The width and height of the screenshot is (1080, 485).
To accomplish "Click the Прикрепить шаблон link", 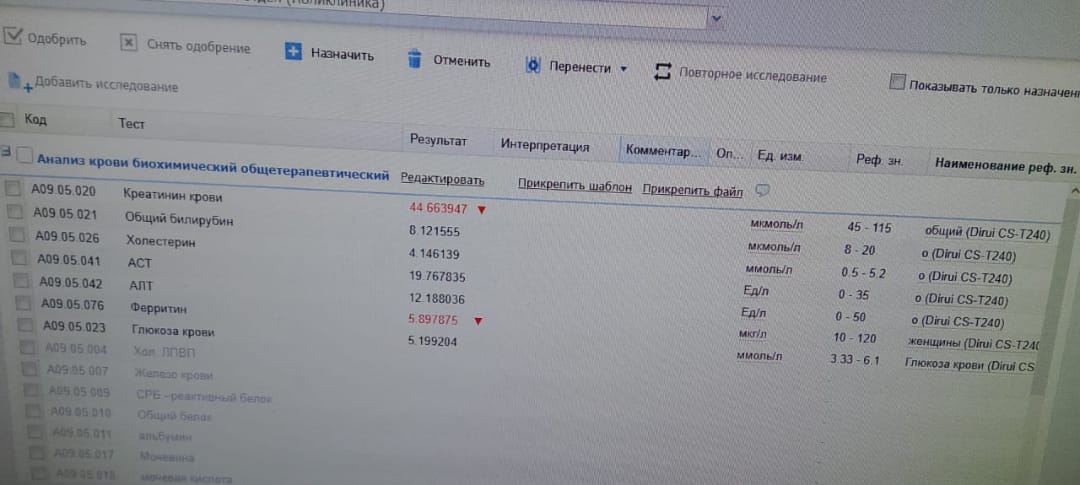I will 574,186.
